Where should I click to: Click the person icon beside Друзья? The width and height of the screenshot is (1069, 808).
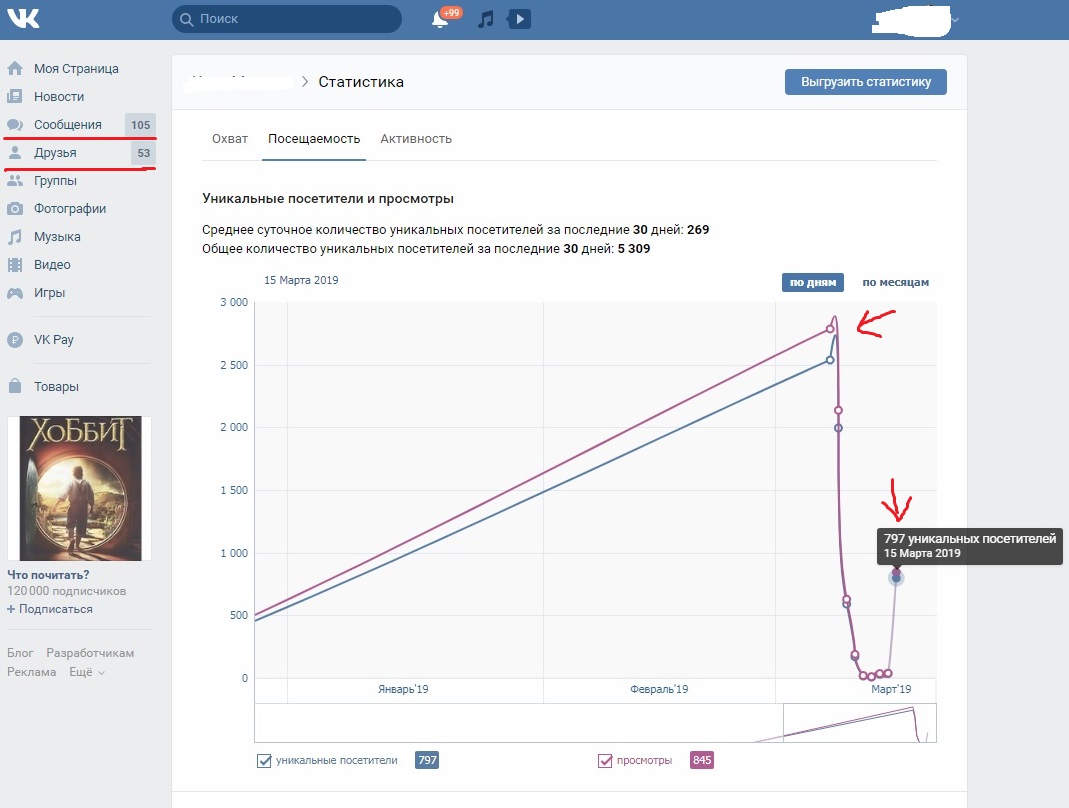point(15,153)
